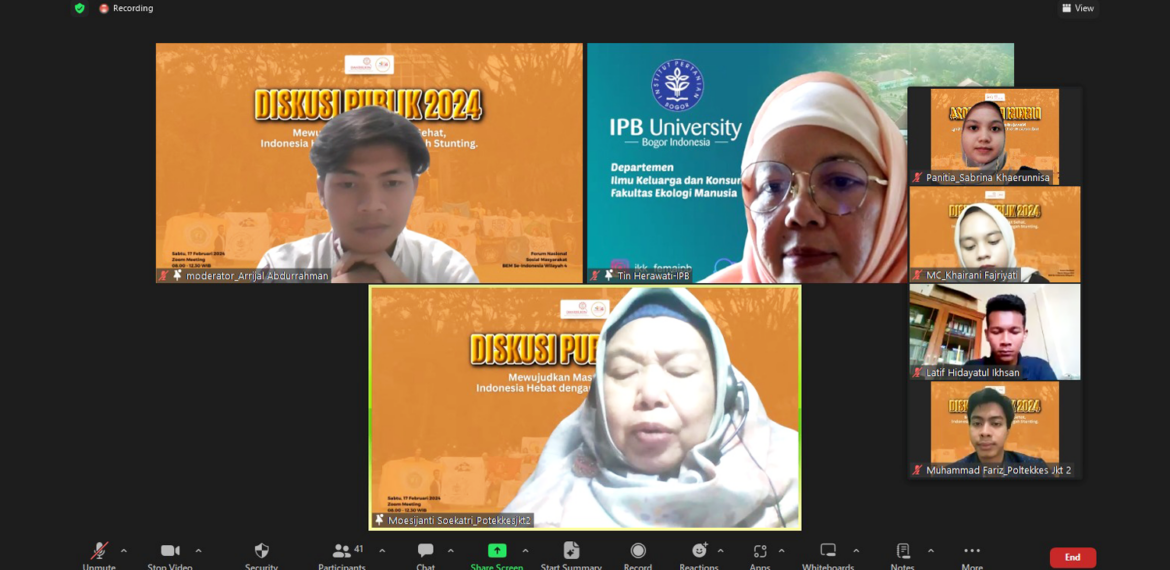1170x570 pixels.
Task: Click muted mic icon on MC_Khairani tile
Action: coord(918,275)
